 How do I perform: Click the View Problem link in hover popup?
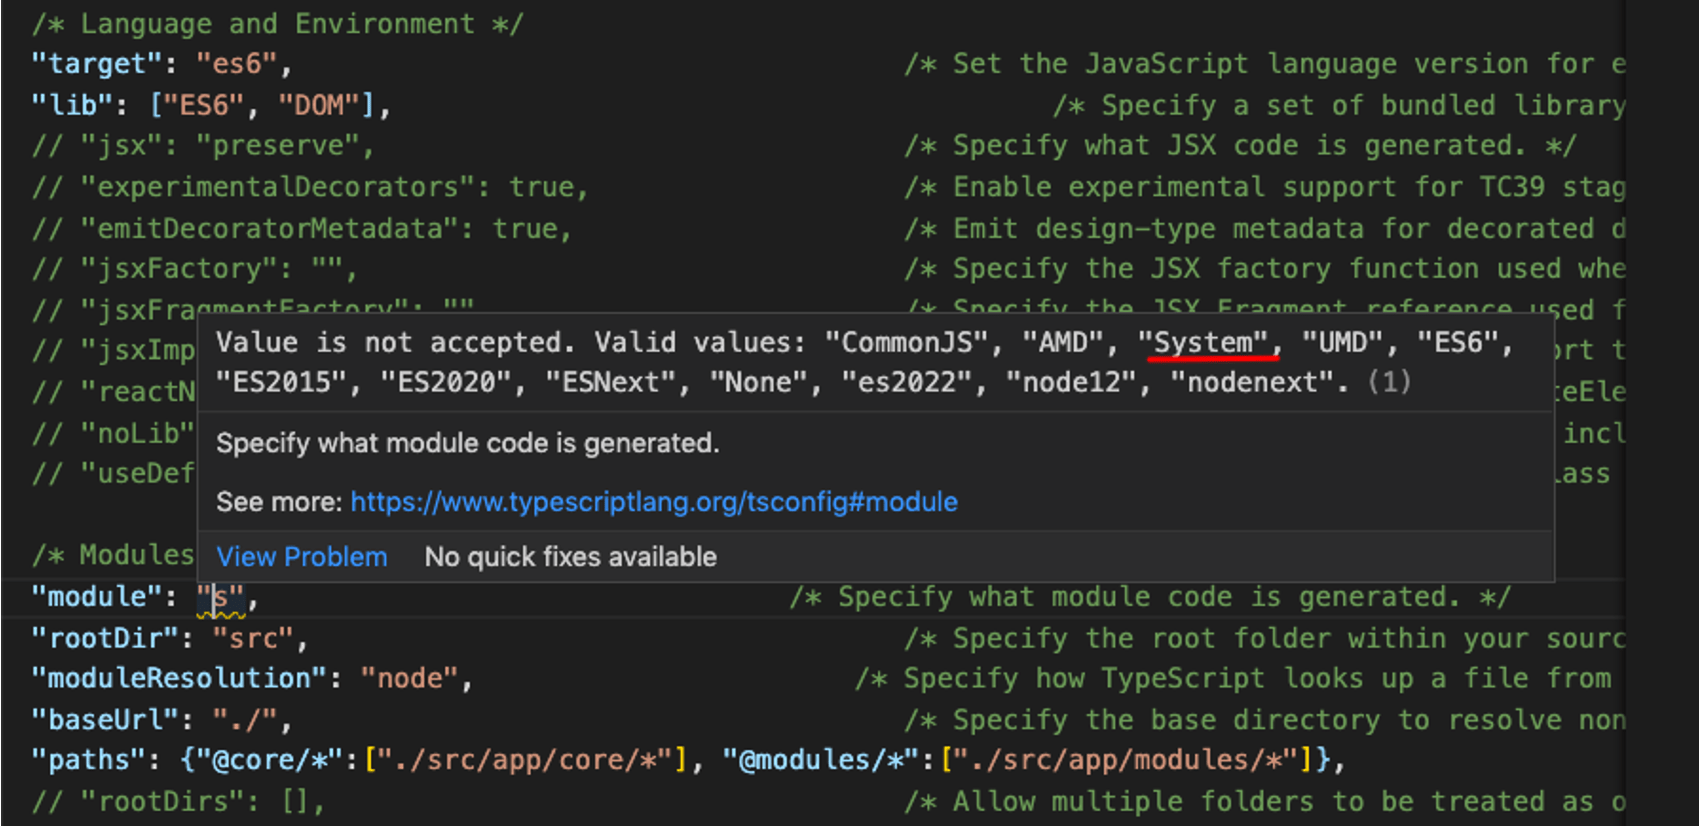(301, 557)
